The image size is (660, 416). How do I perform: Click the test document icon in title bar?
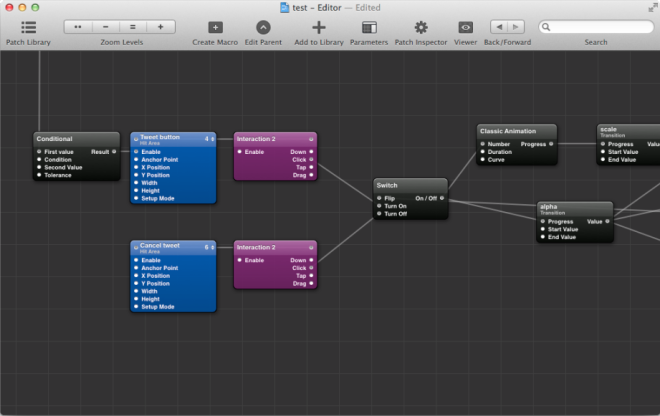click(285, 8)
